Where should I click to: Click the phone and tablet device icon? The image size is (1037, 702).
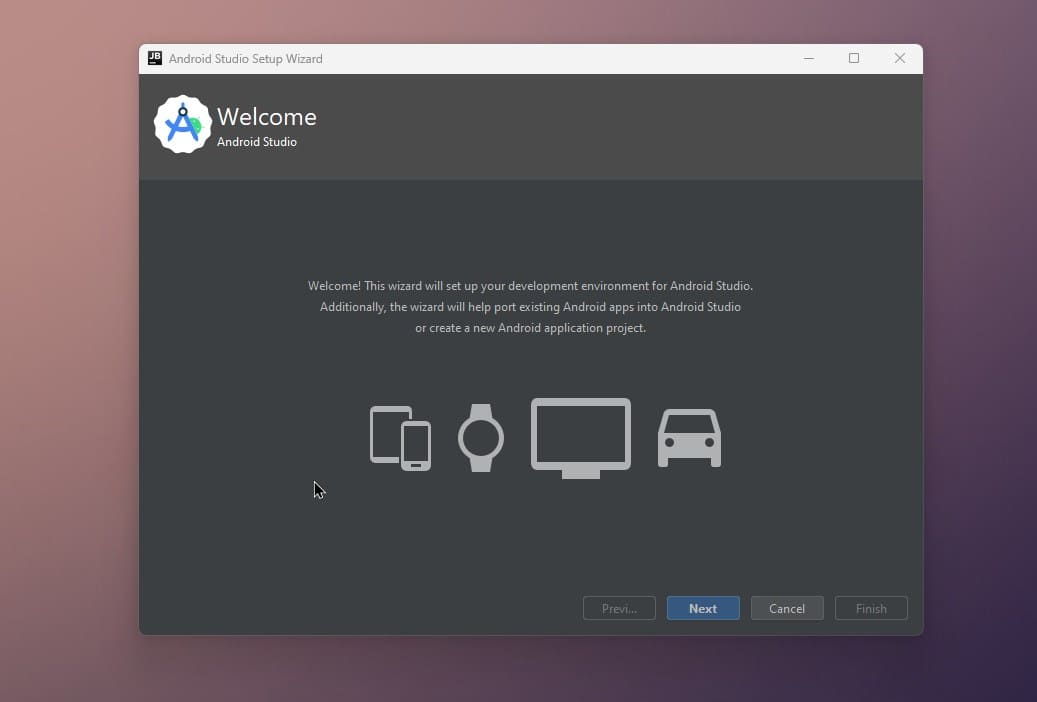[x=400, y=438]
